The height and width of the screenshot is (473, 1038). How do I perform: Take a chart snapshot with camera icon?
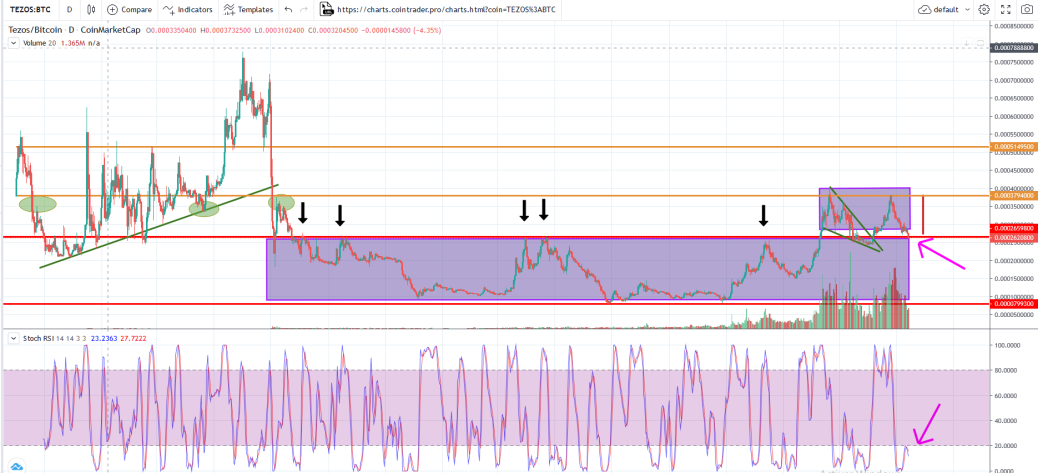[1027, 10]
